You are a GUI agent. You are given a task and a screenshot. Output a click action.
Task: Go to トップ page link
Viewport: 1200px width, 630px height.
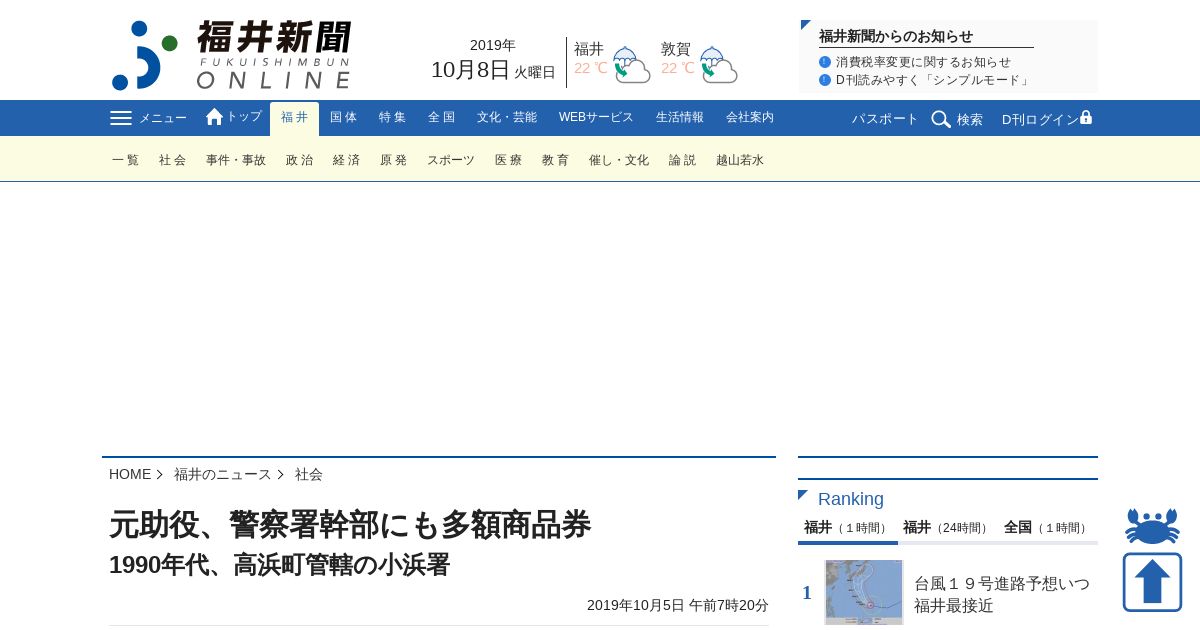coord(244,117)
